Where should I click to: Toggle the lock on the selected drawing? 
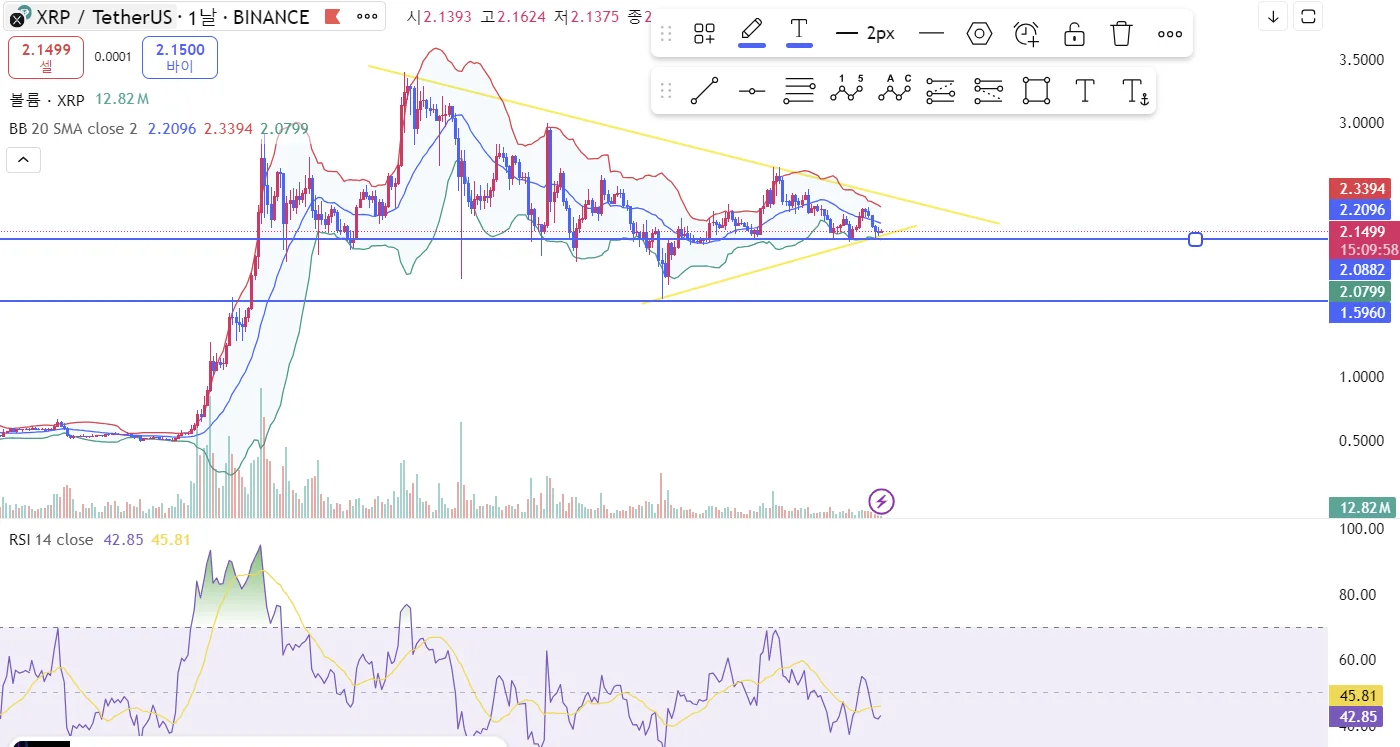(1075, 34)
